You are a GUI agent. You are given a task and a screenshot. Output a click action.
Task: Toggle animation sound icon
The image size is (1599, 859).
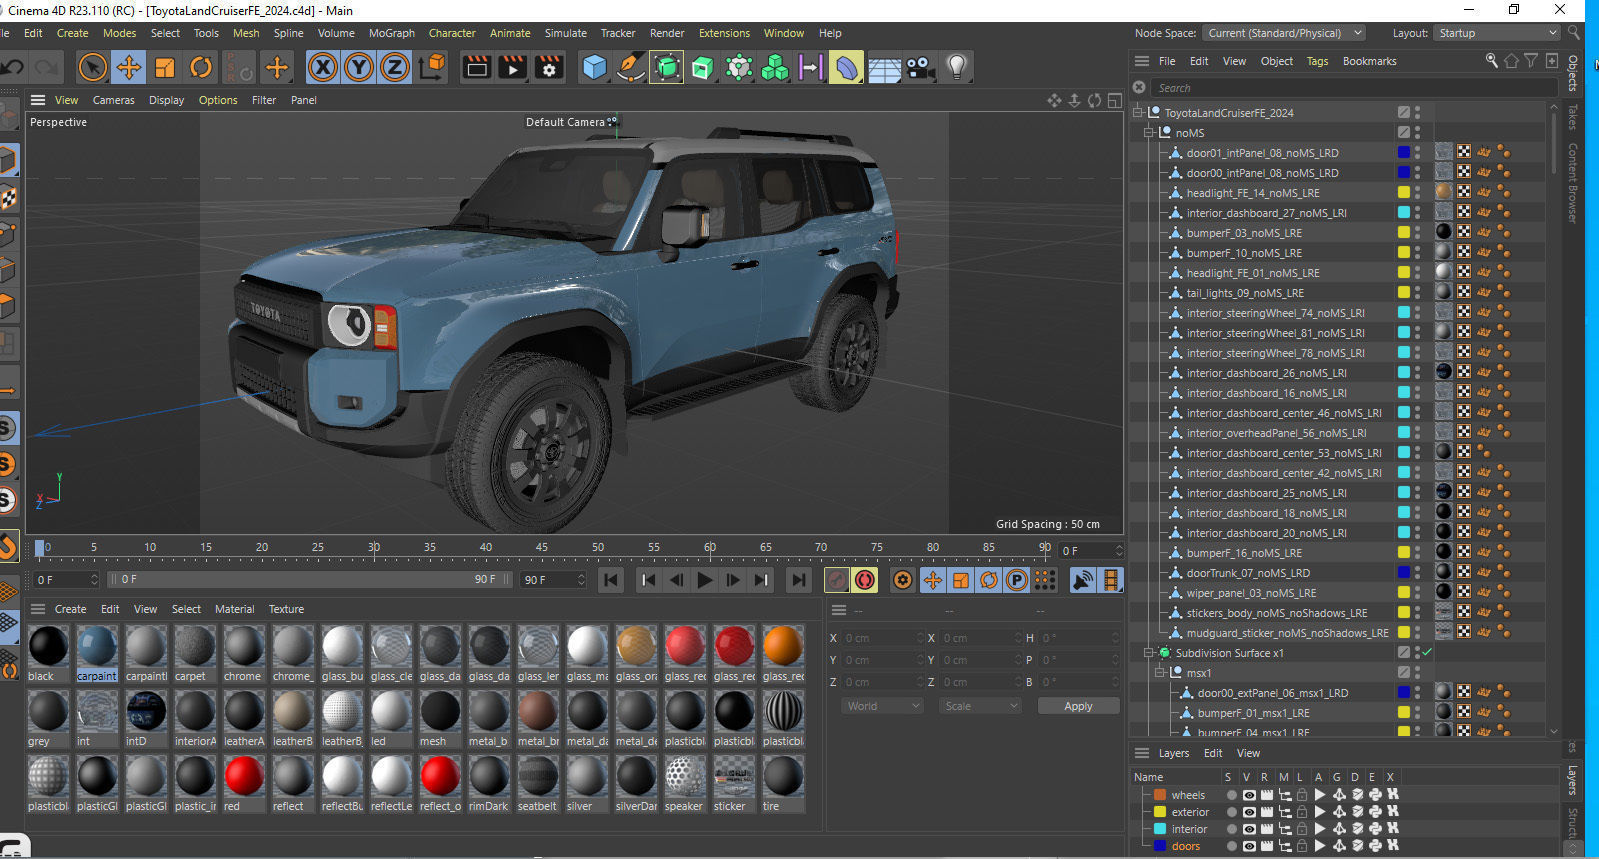(x=1083, y=580)
